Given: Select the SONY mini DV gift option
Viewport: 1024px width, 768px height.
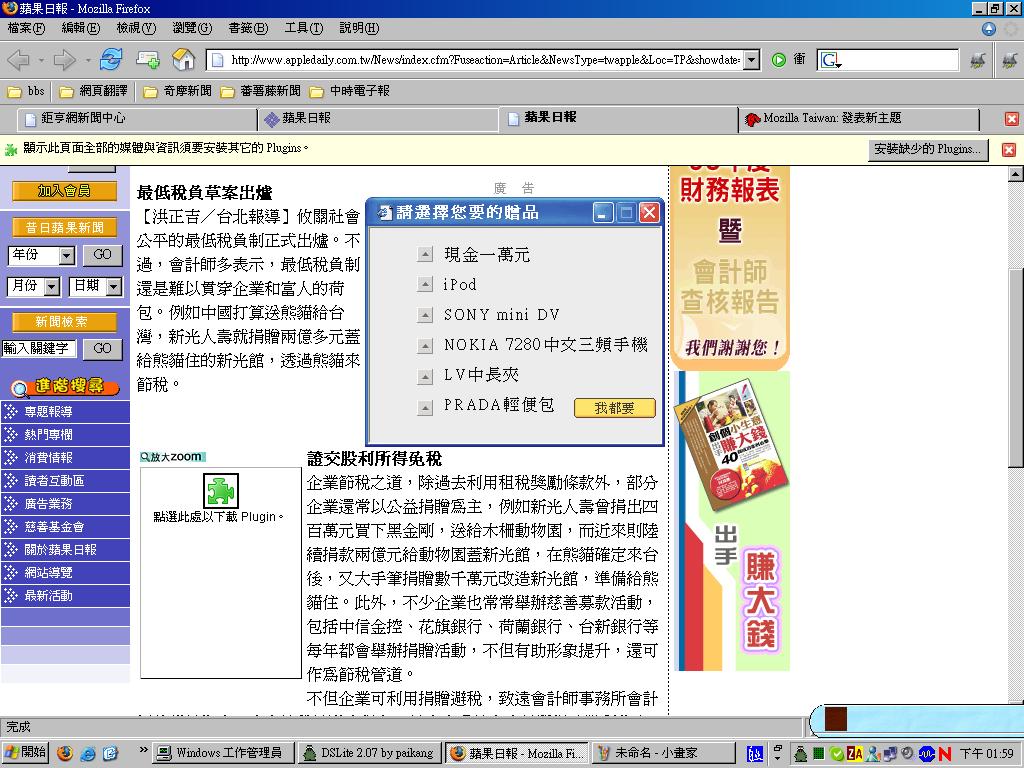Looking at the screenshot, I should [x=425, y=315].
